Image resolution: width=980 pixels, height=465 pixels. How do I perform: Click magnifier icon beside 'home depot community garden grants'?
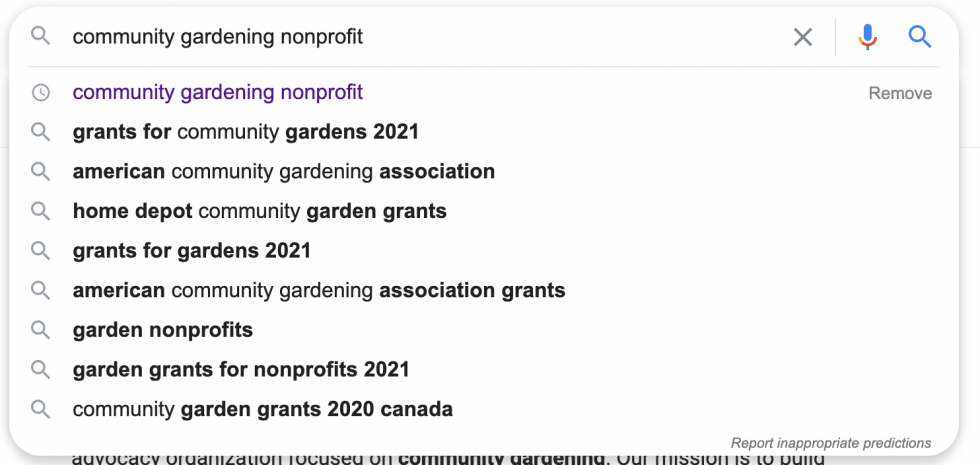(41, 211)
